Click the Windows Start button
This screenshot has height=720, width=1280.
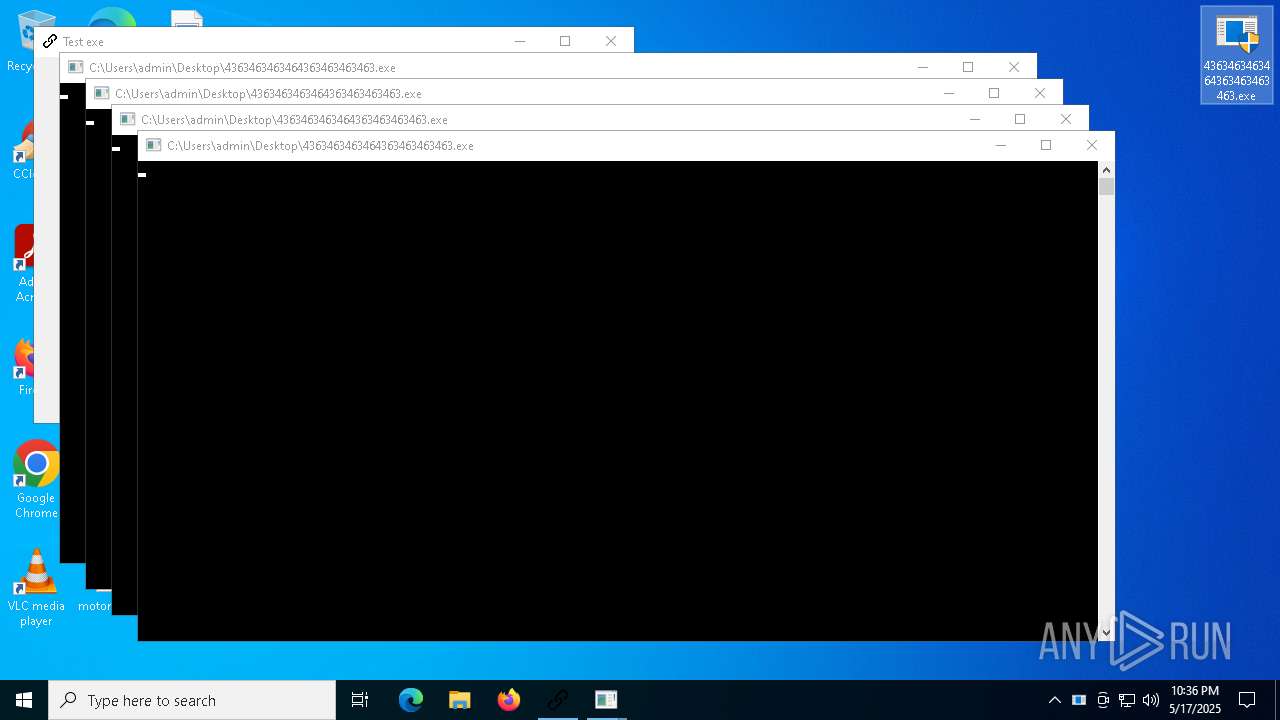tap(24, 700)
